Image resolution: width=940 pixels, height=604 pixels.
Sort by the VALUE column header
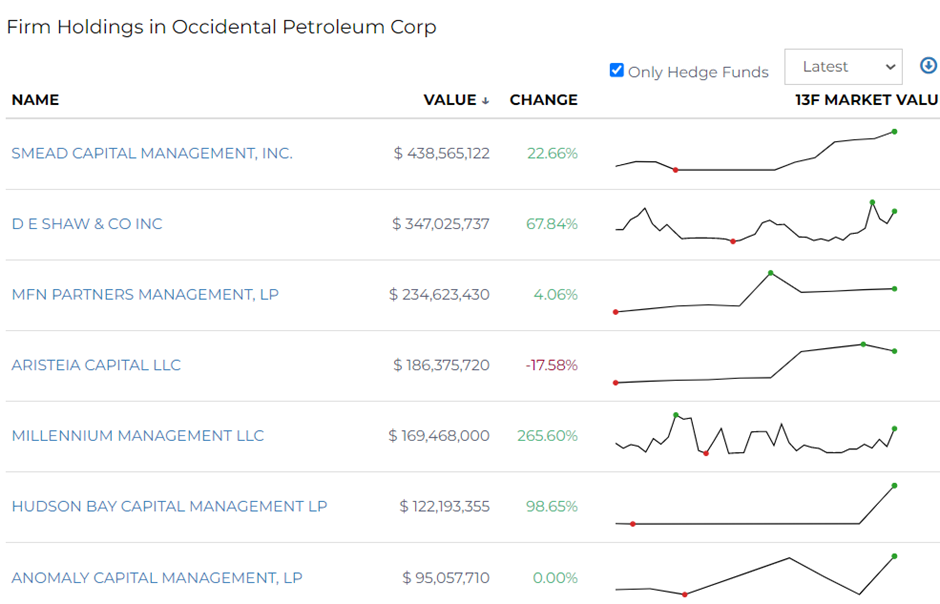(456, 100)
